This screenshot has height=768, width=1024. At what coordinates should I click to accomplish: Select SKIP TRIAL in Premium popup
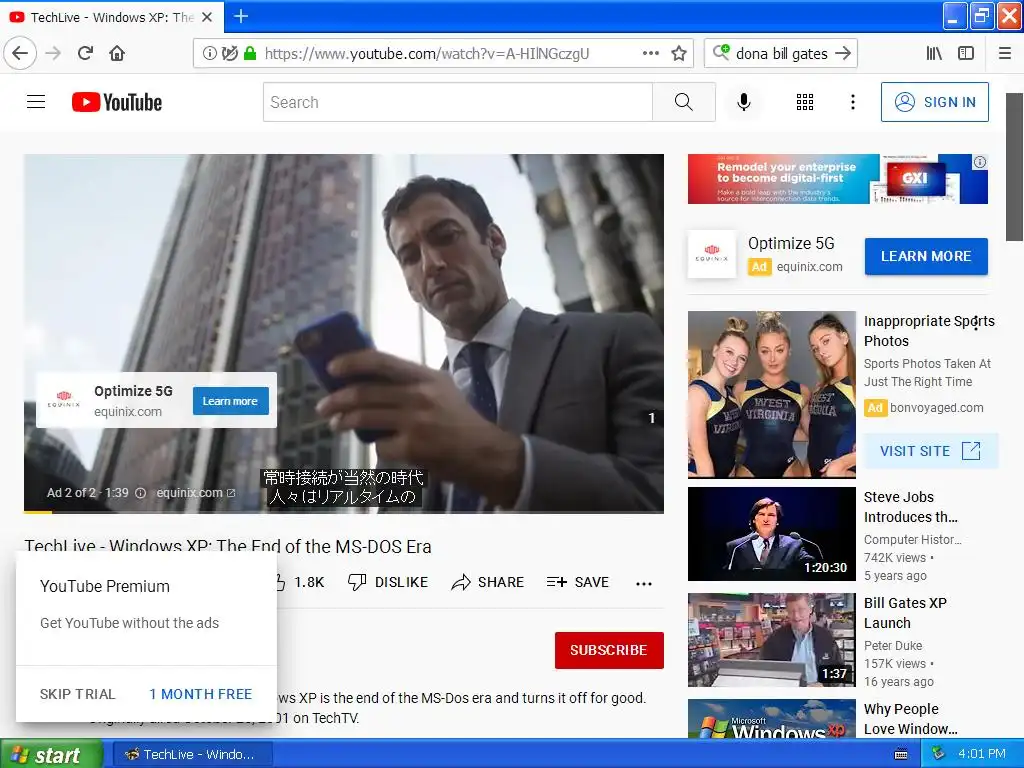click(x=77, y=694)
